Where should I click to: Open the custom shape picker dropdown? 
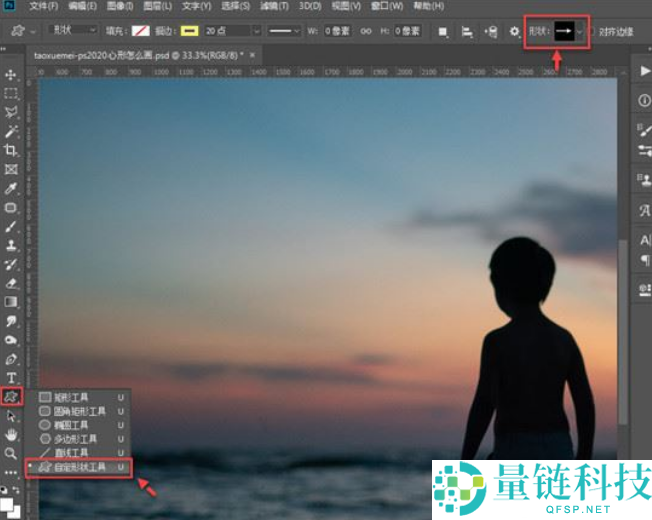[x=579, y=32]
